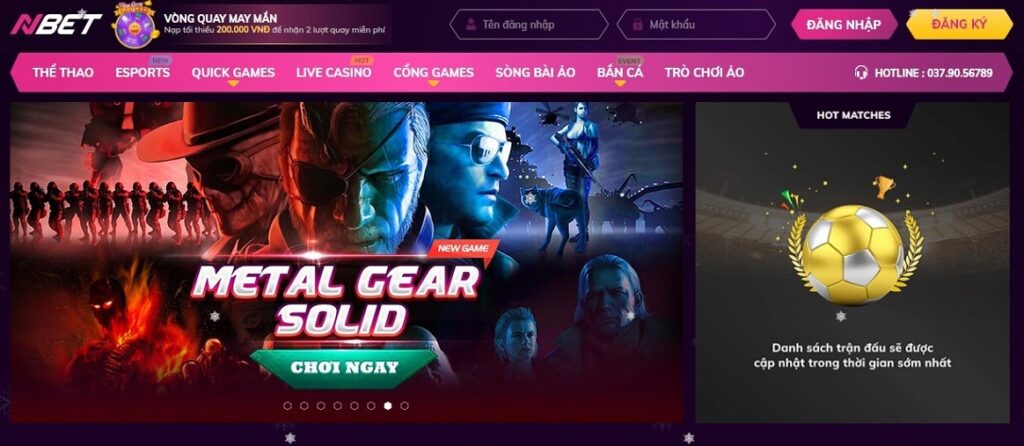
Task: Open the lucky spin wheel icon
Action: 134,24
